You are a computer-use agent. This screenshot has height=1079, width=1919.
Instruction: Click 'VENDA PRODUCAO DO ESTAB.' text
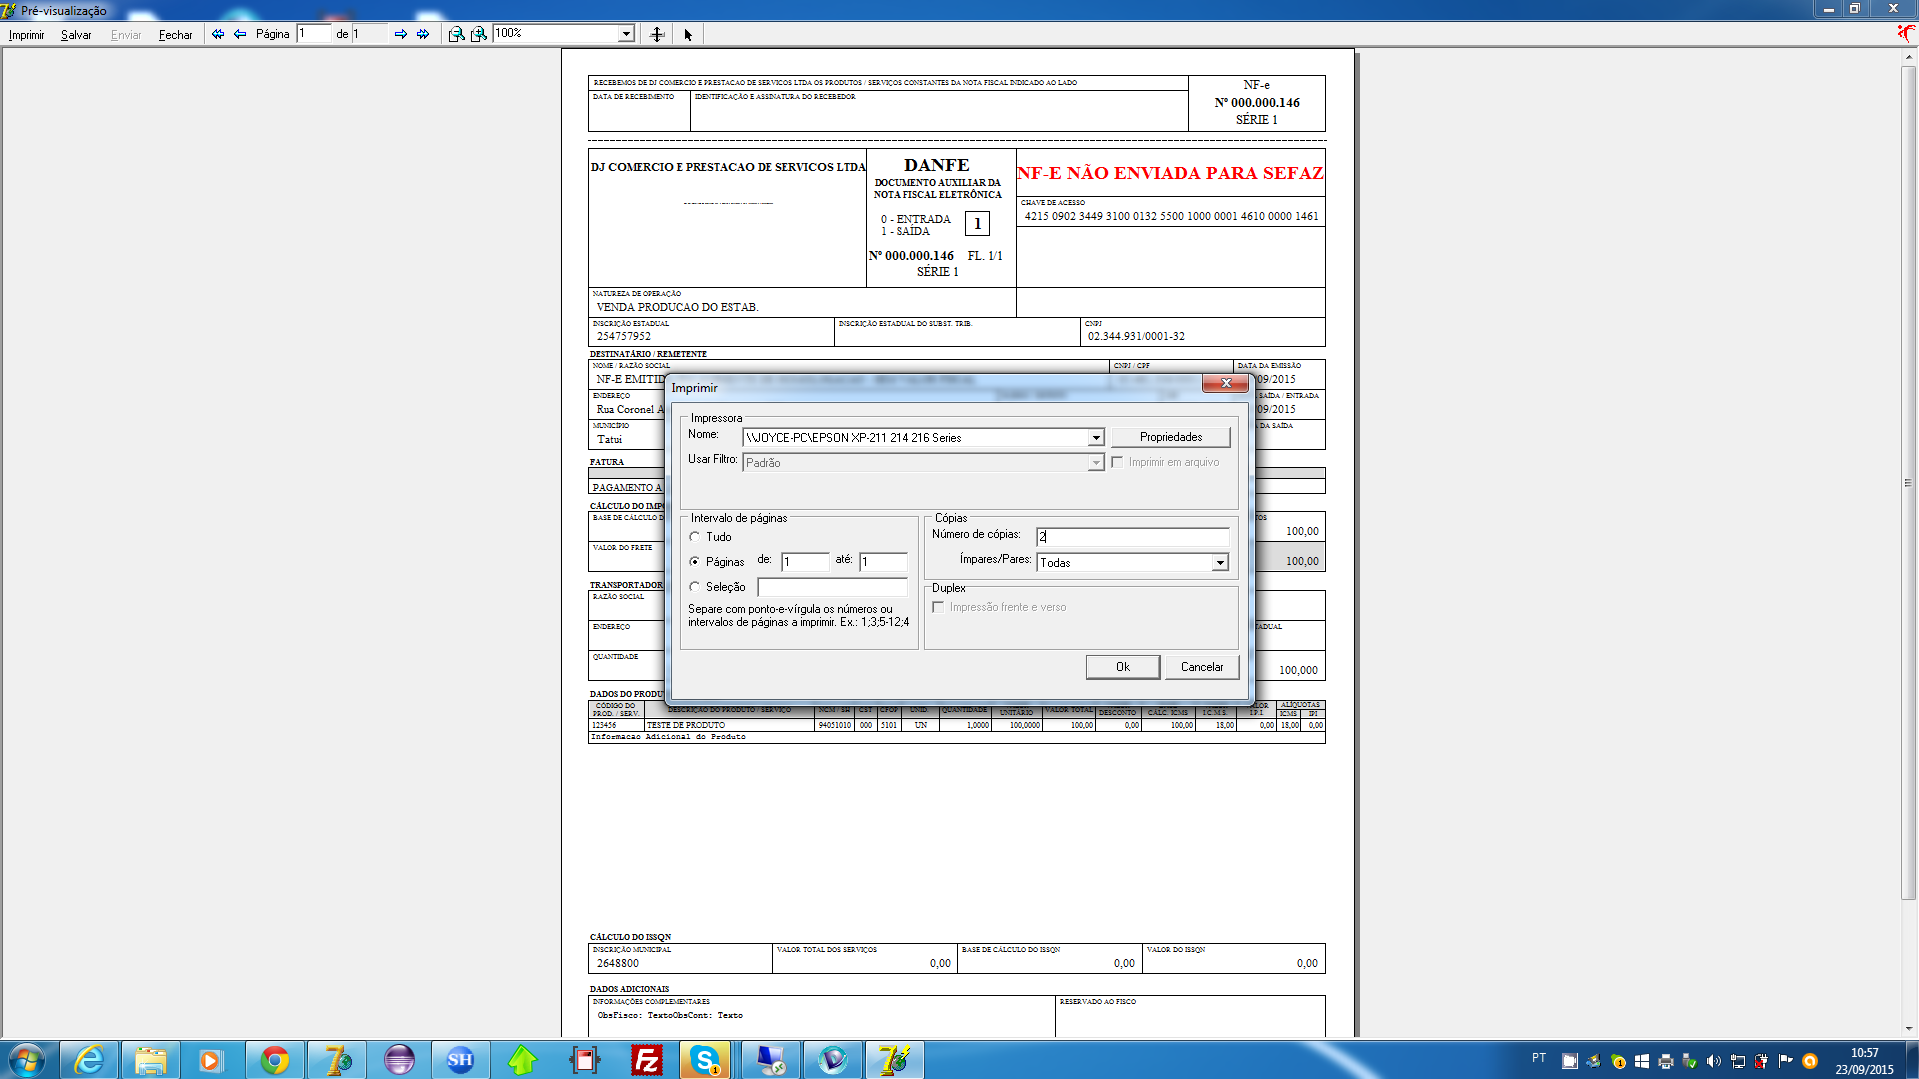pos(678,307)
